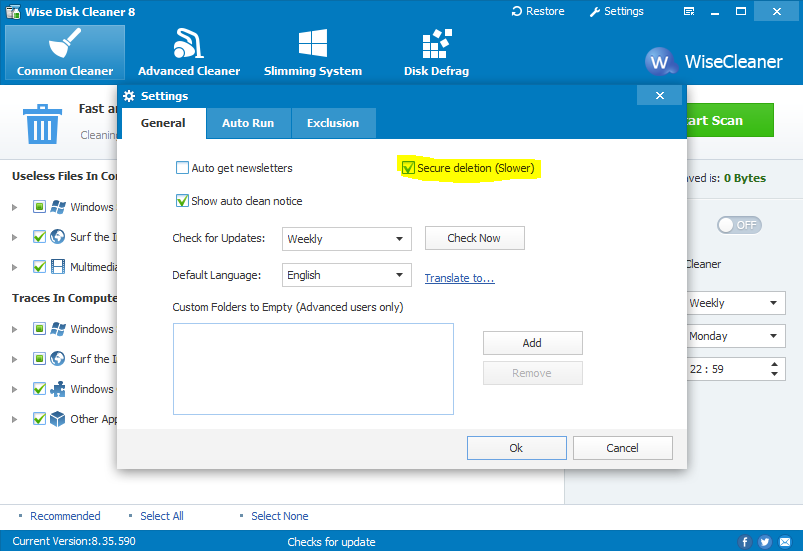Open Default Language English dropdown
The height and width of the screenshot is (551, 803).
(347, 275)
